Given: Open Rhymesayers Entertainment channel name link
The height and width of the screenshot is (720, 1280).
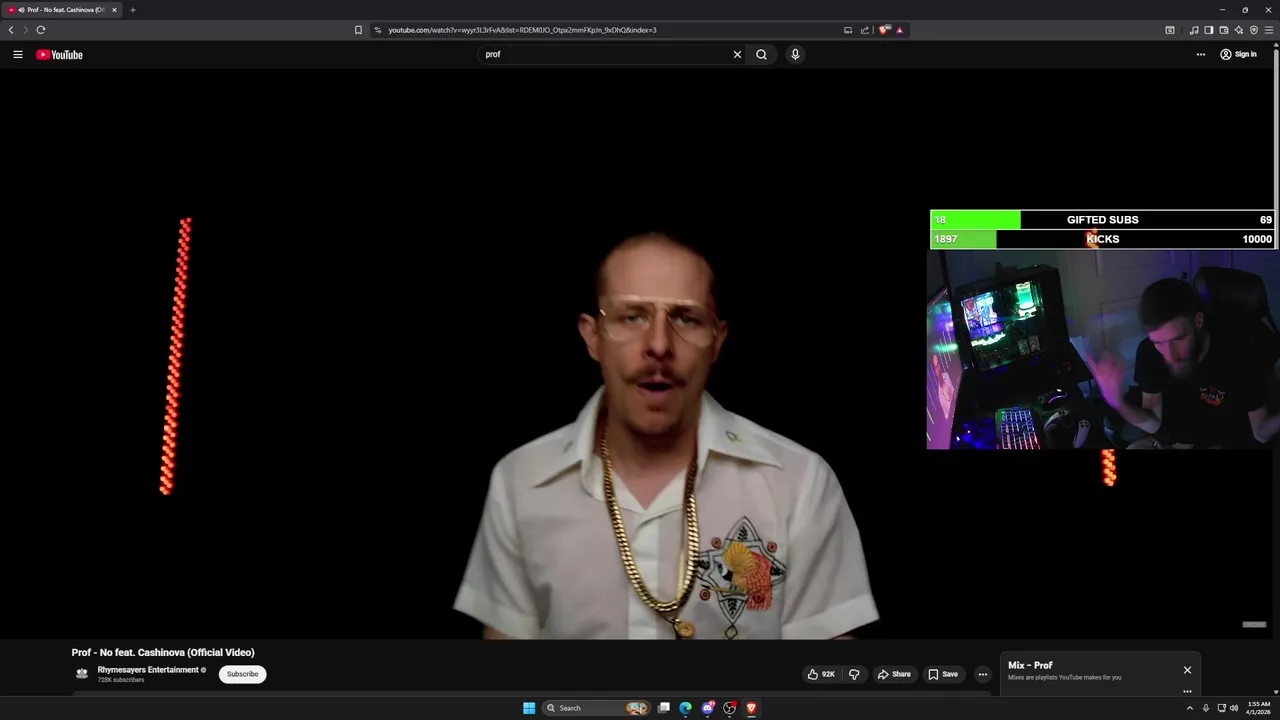Looking at the screenshot, I should click(148, 670).
